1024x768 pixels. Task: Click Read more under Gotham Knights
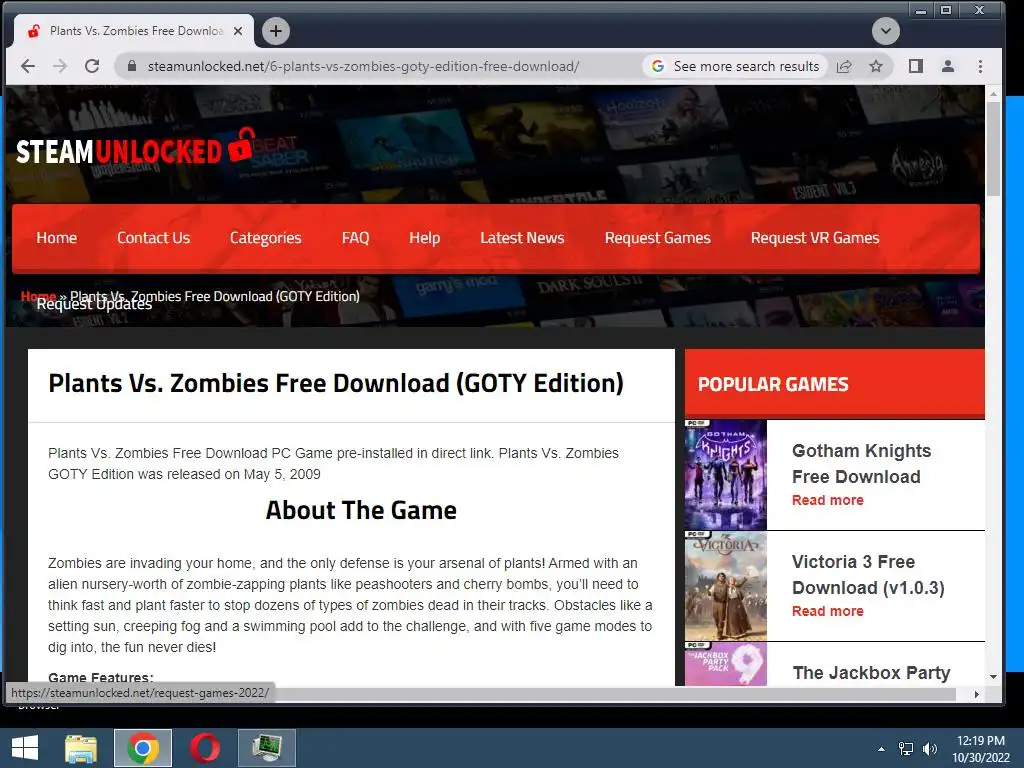click(x=827, y=500)
